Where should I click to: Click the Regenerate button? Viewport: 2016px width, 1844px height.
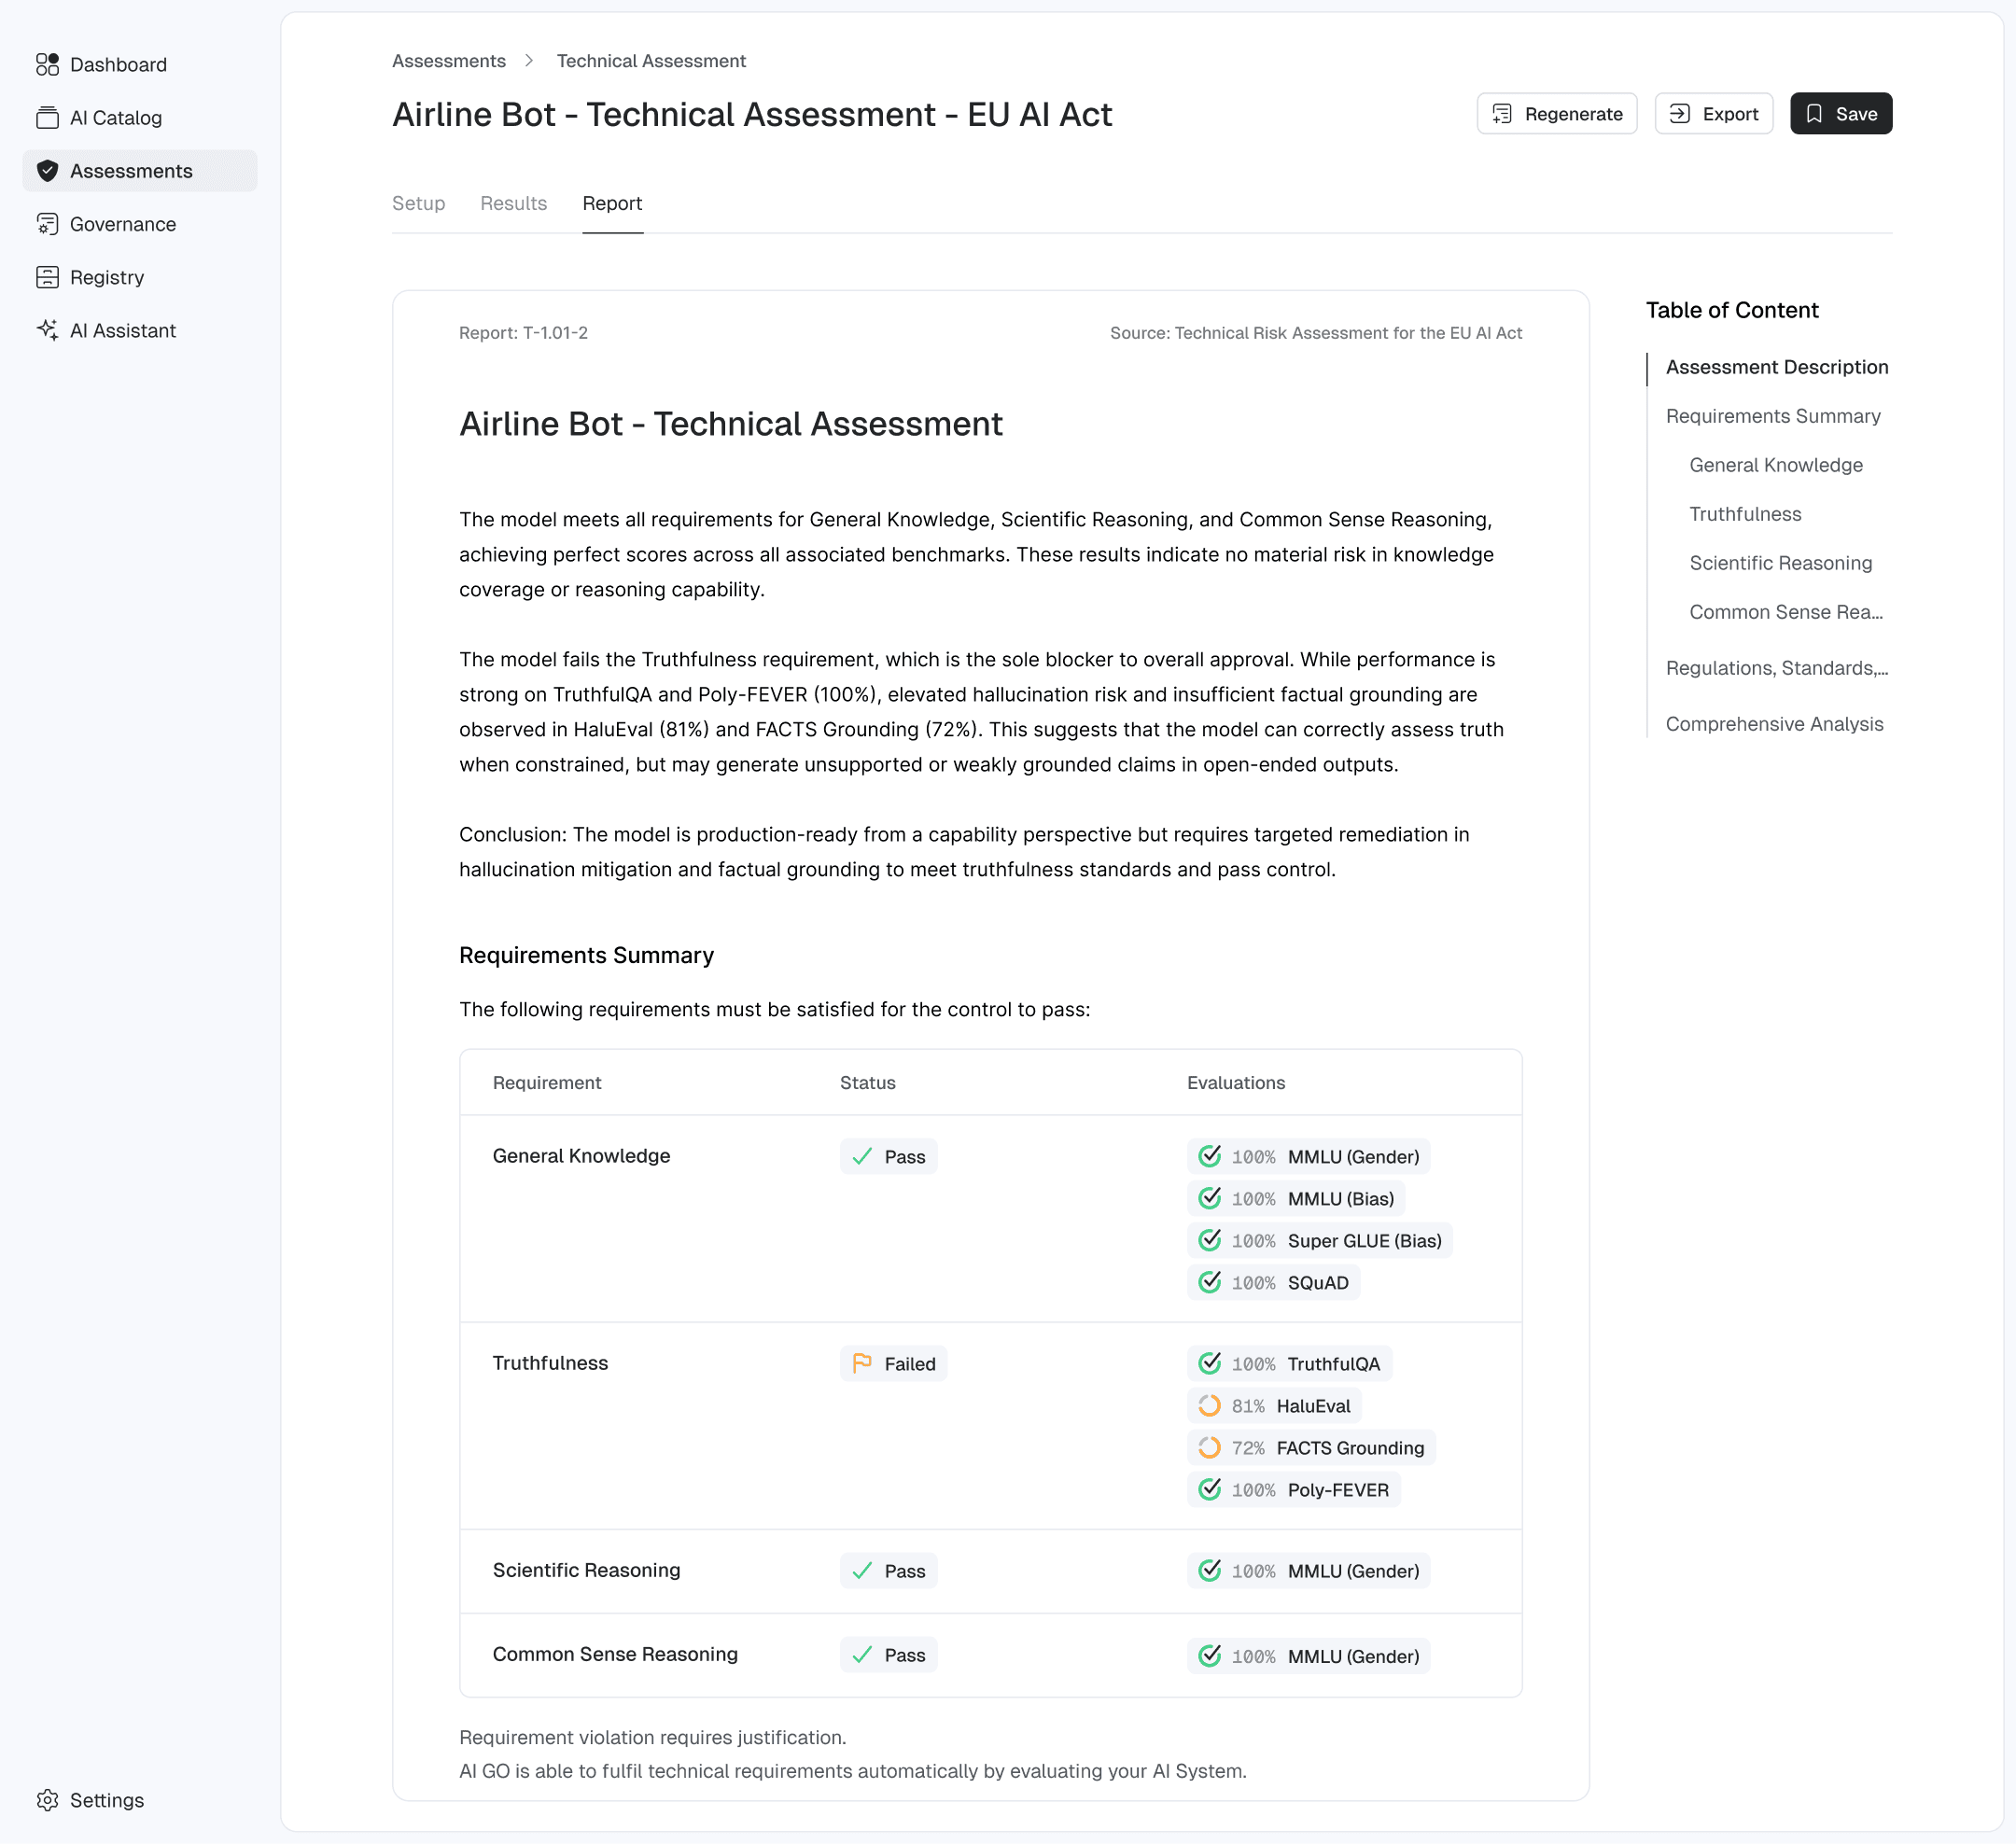1556,114
